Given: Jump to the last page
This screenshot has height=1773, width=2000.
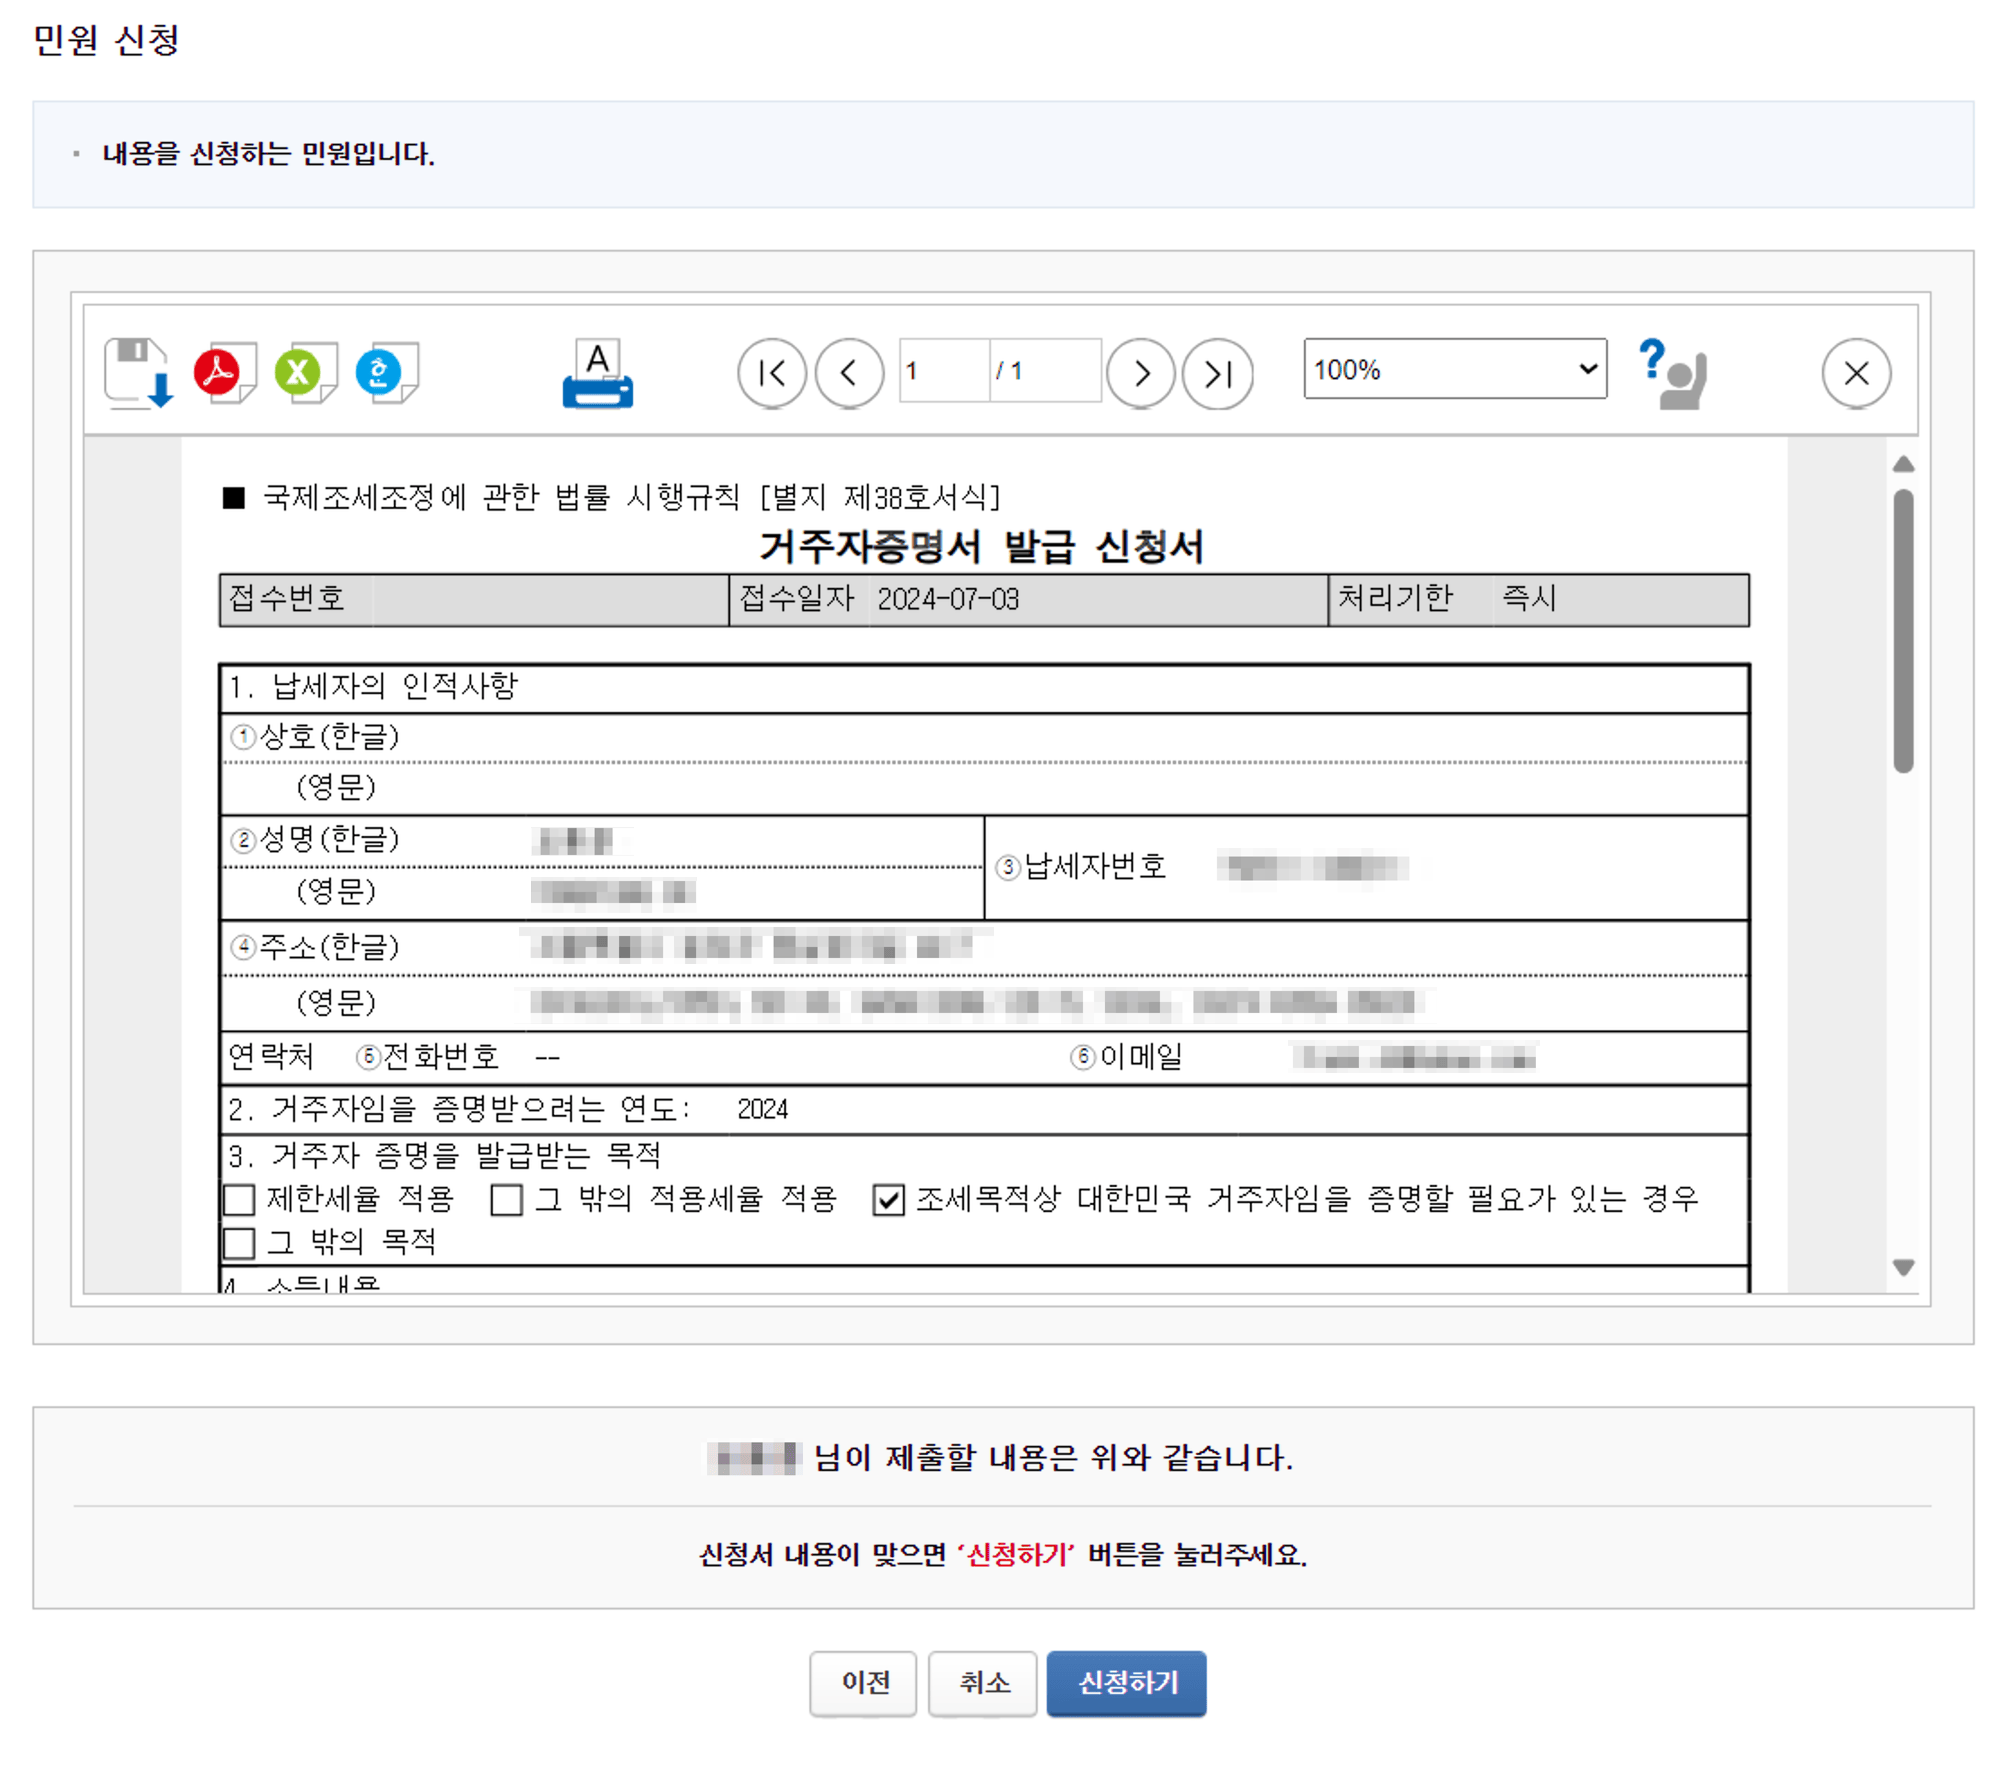Looking at the screenshot, I should pos(1217,373).
